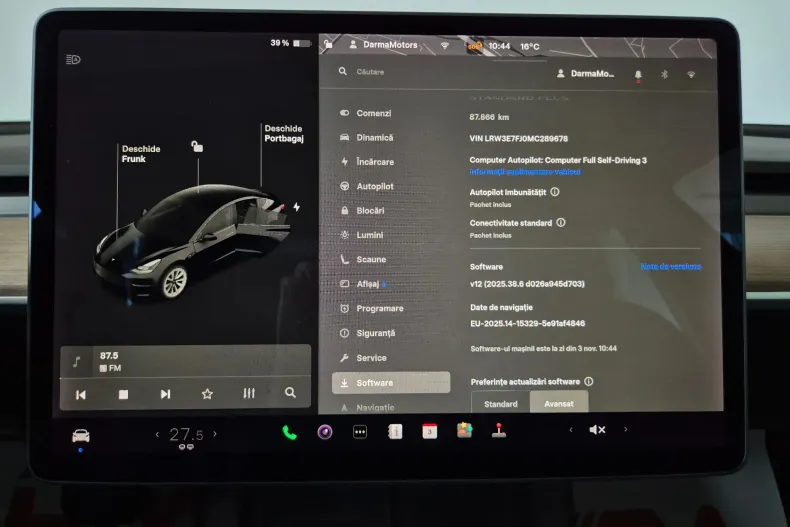Open notifications bell icon
Screen dimensions: 790x527
pyautogui.click(x=638, y=75)
